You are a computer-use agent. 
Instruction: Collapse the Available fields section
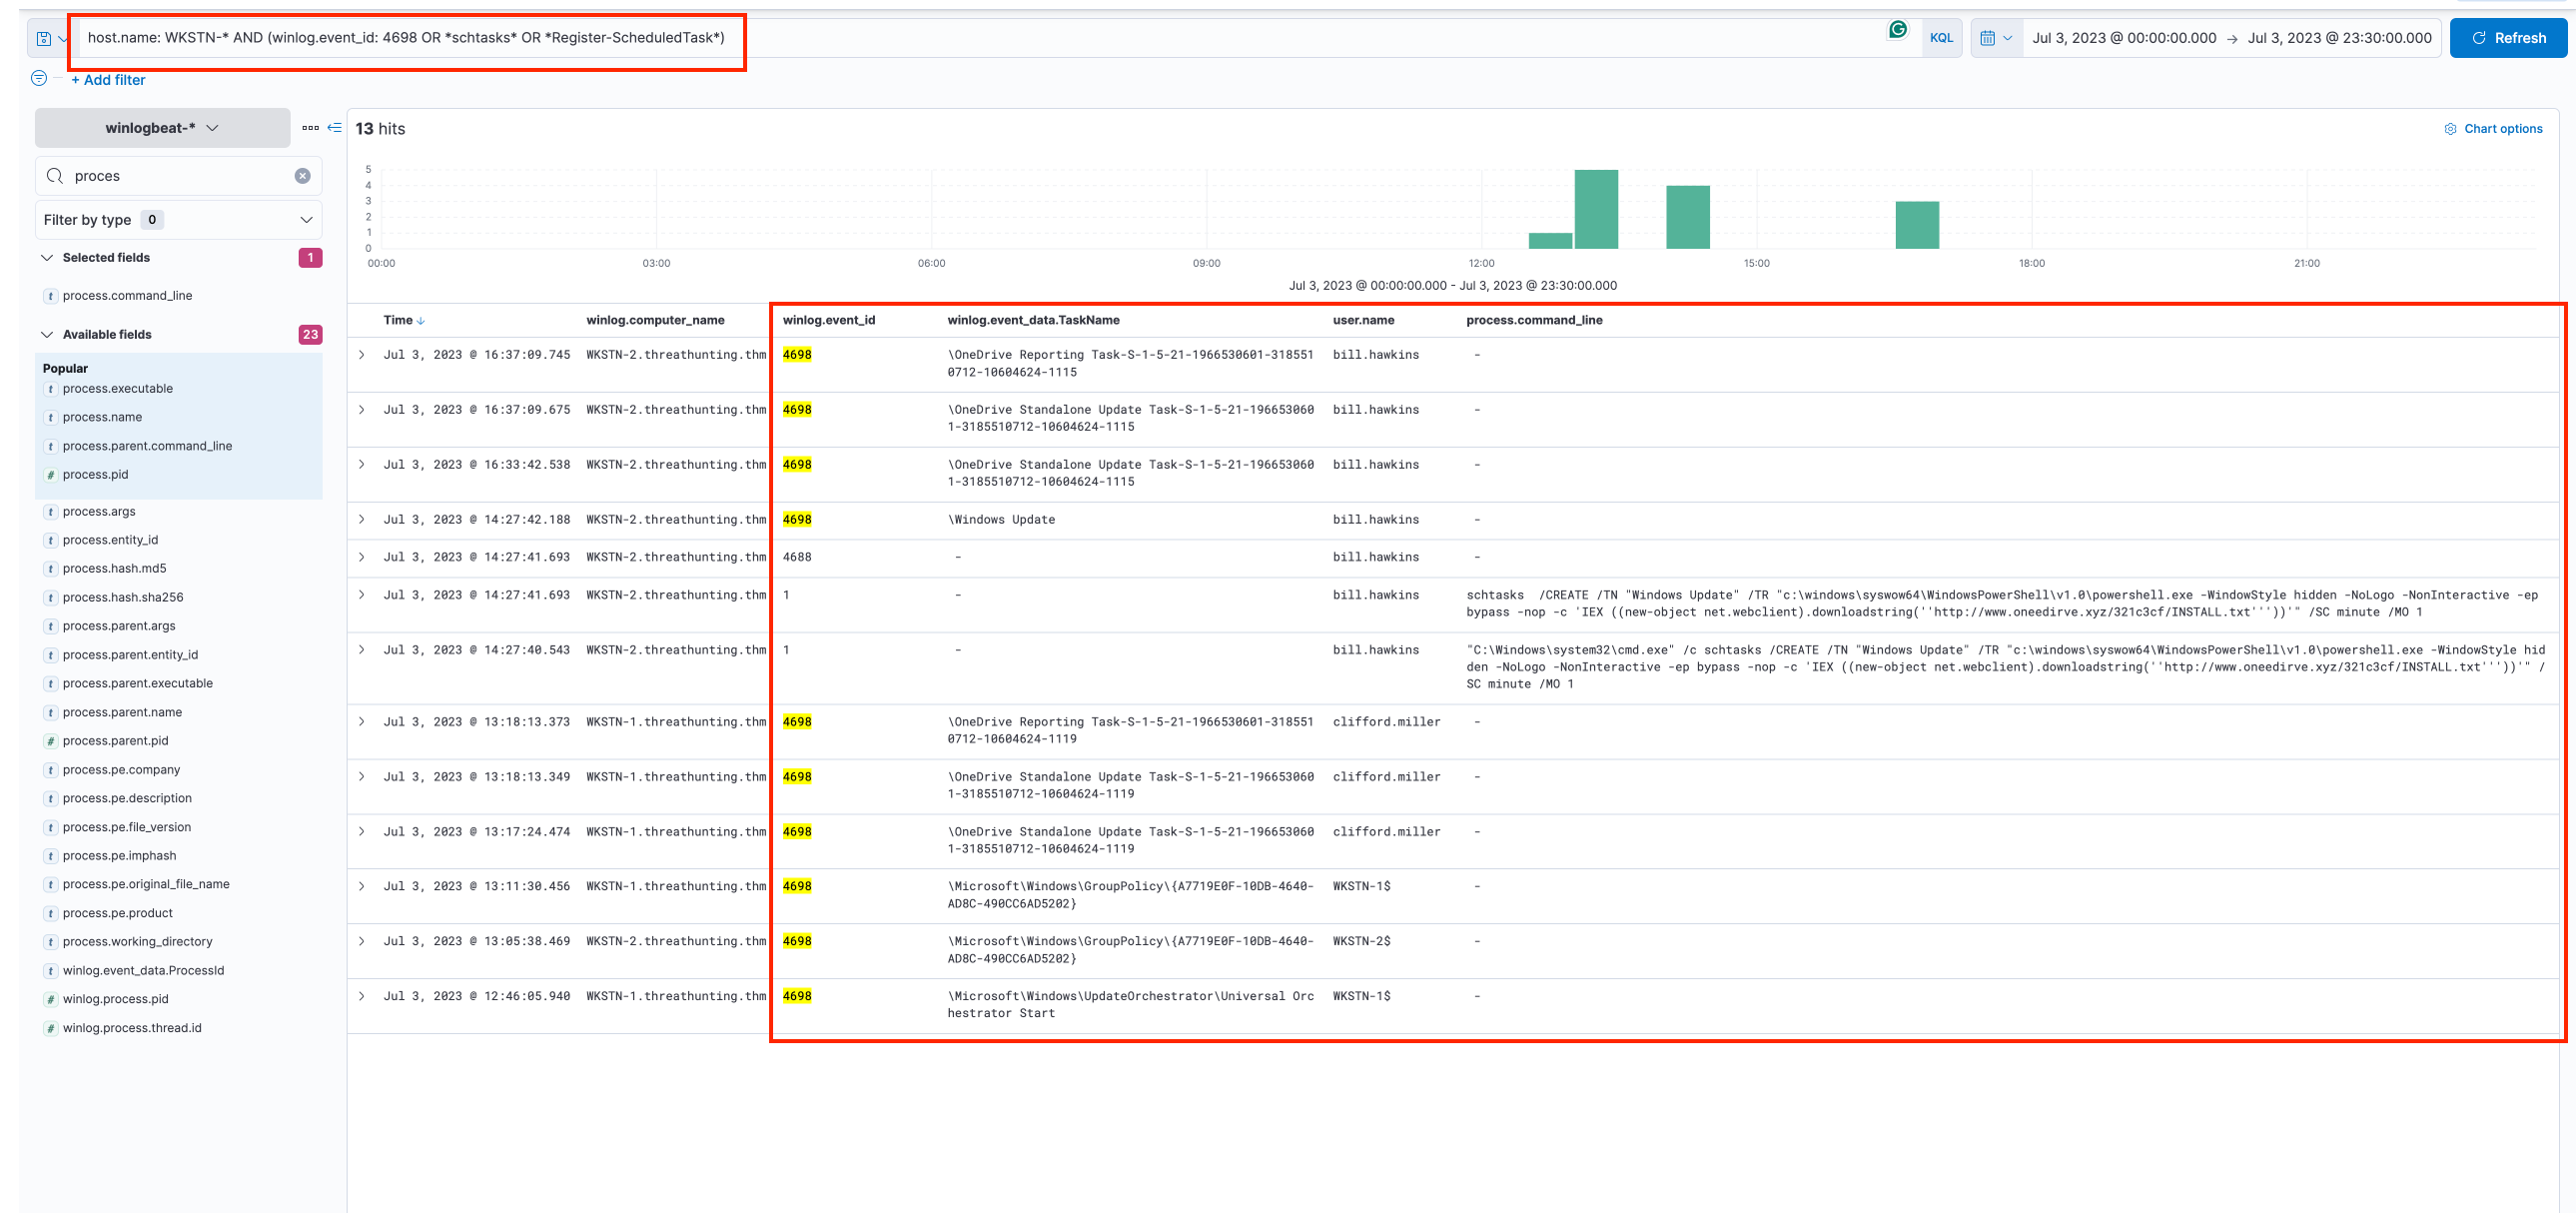tap(46, 335)
